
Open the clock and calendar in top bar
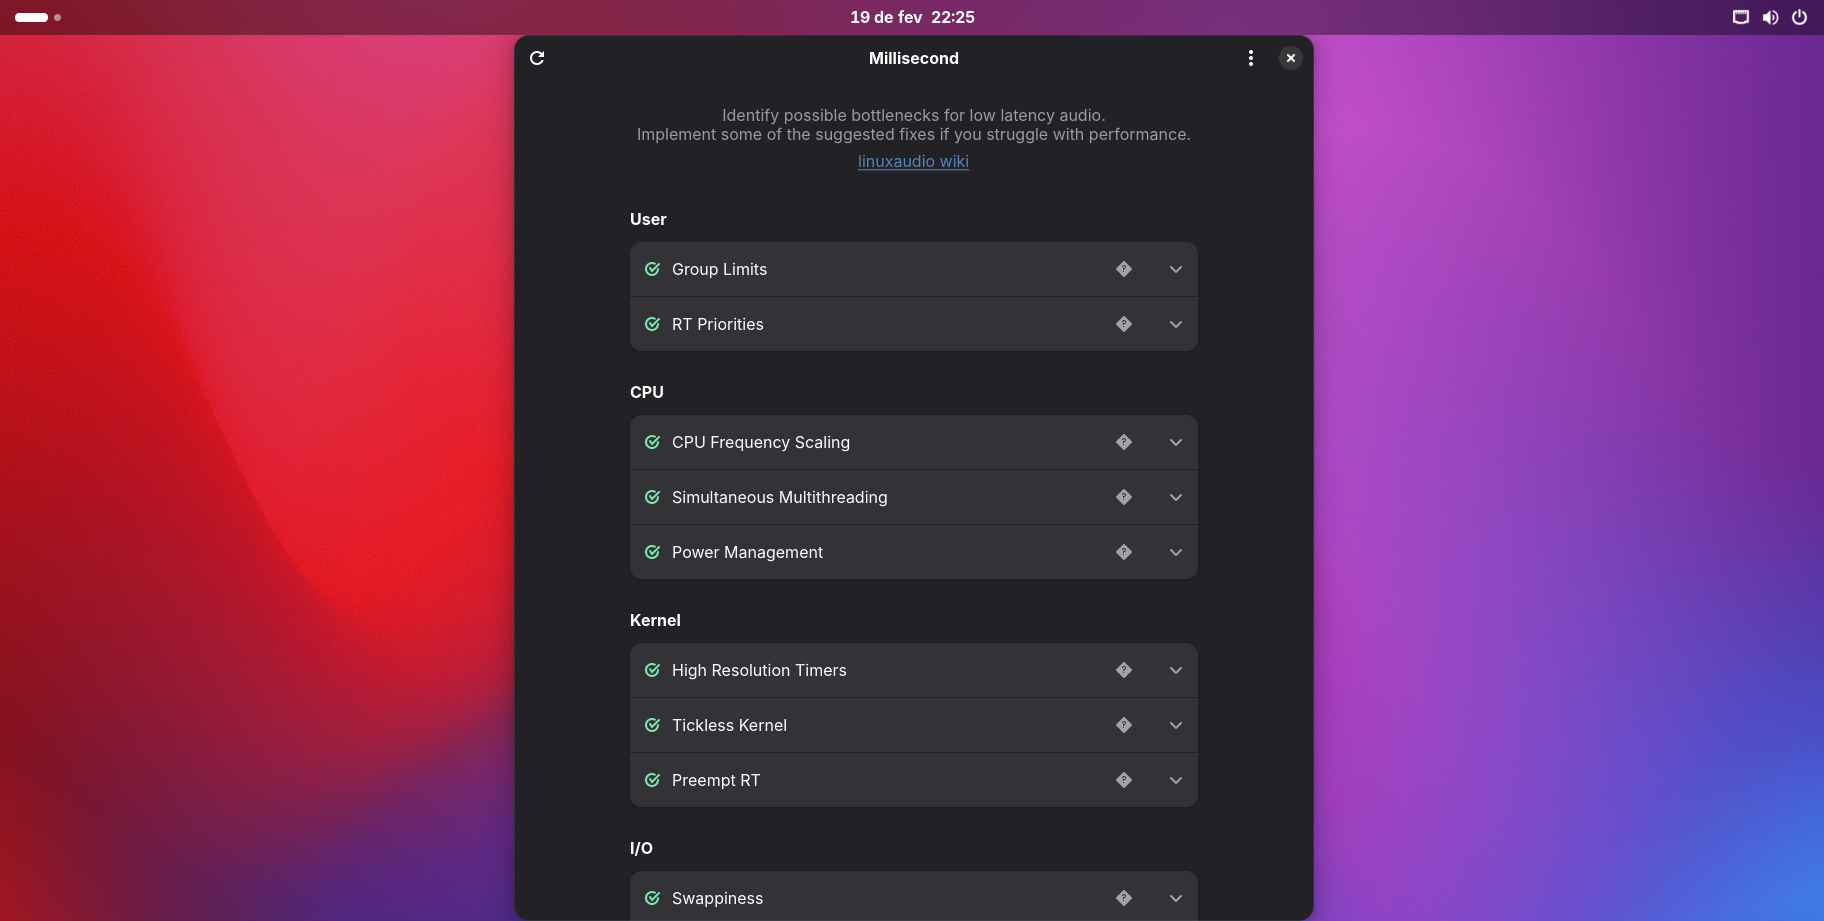click(912, 17)
